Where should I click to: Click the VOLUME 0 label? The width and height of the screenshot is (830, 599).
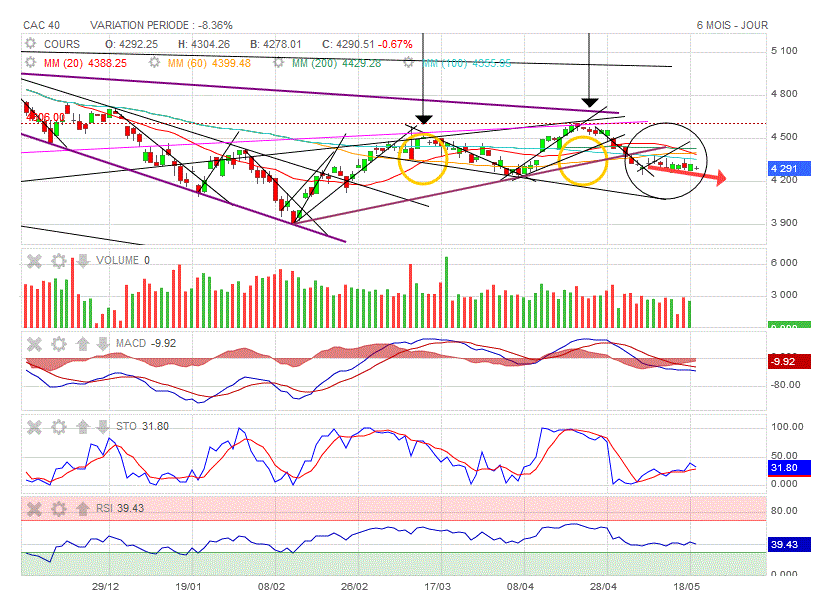[x=123, y=260]
